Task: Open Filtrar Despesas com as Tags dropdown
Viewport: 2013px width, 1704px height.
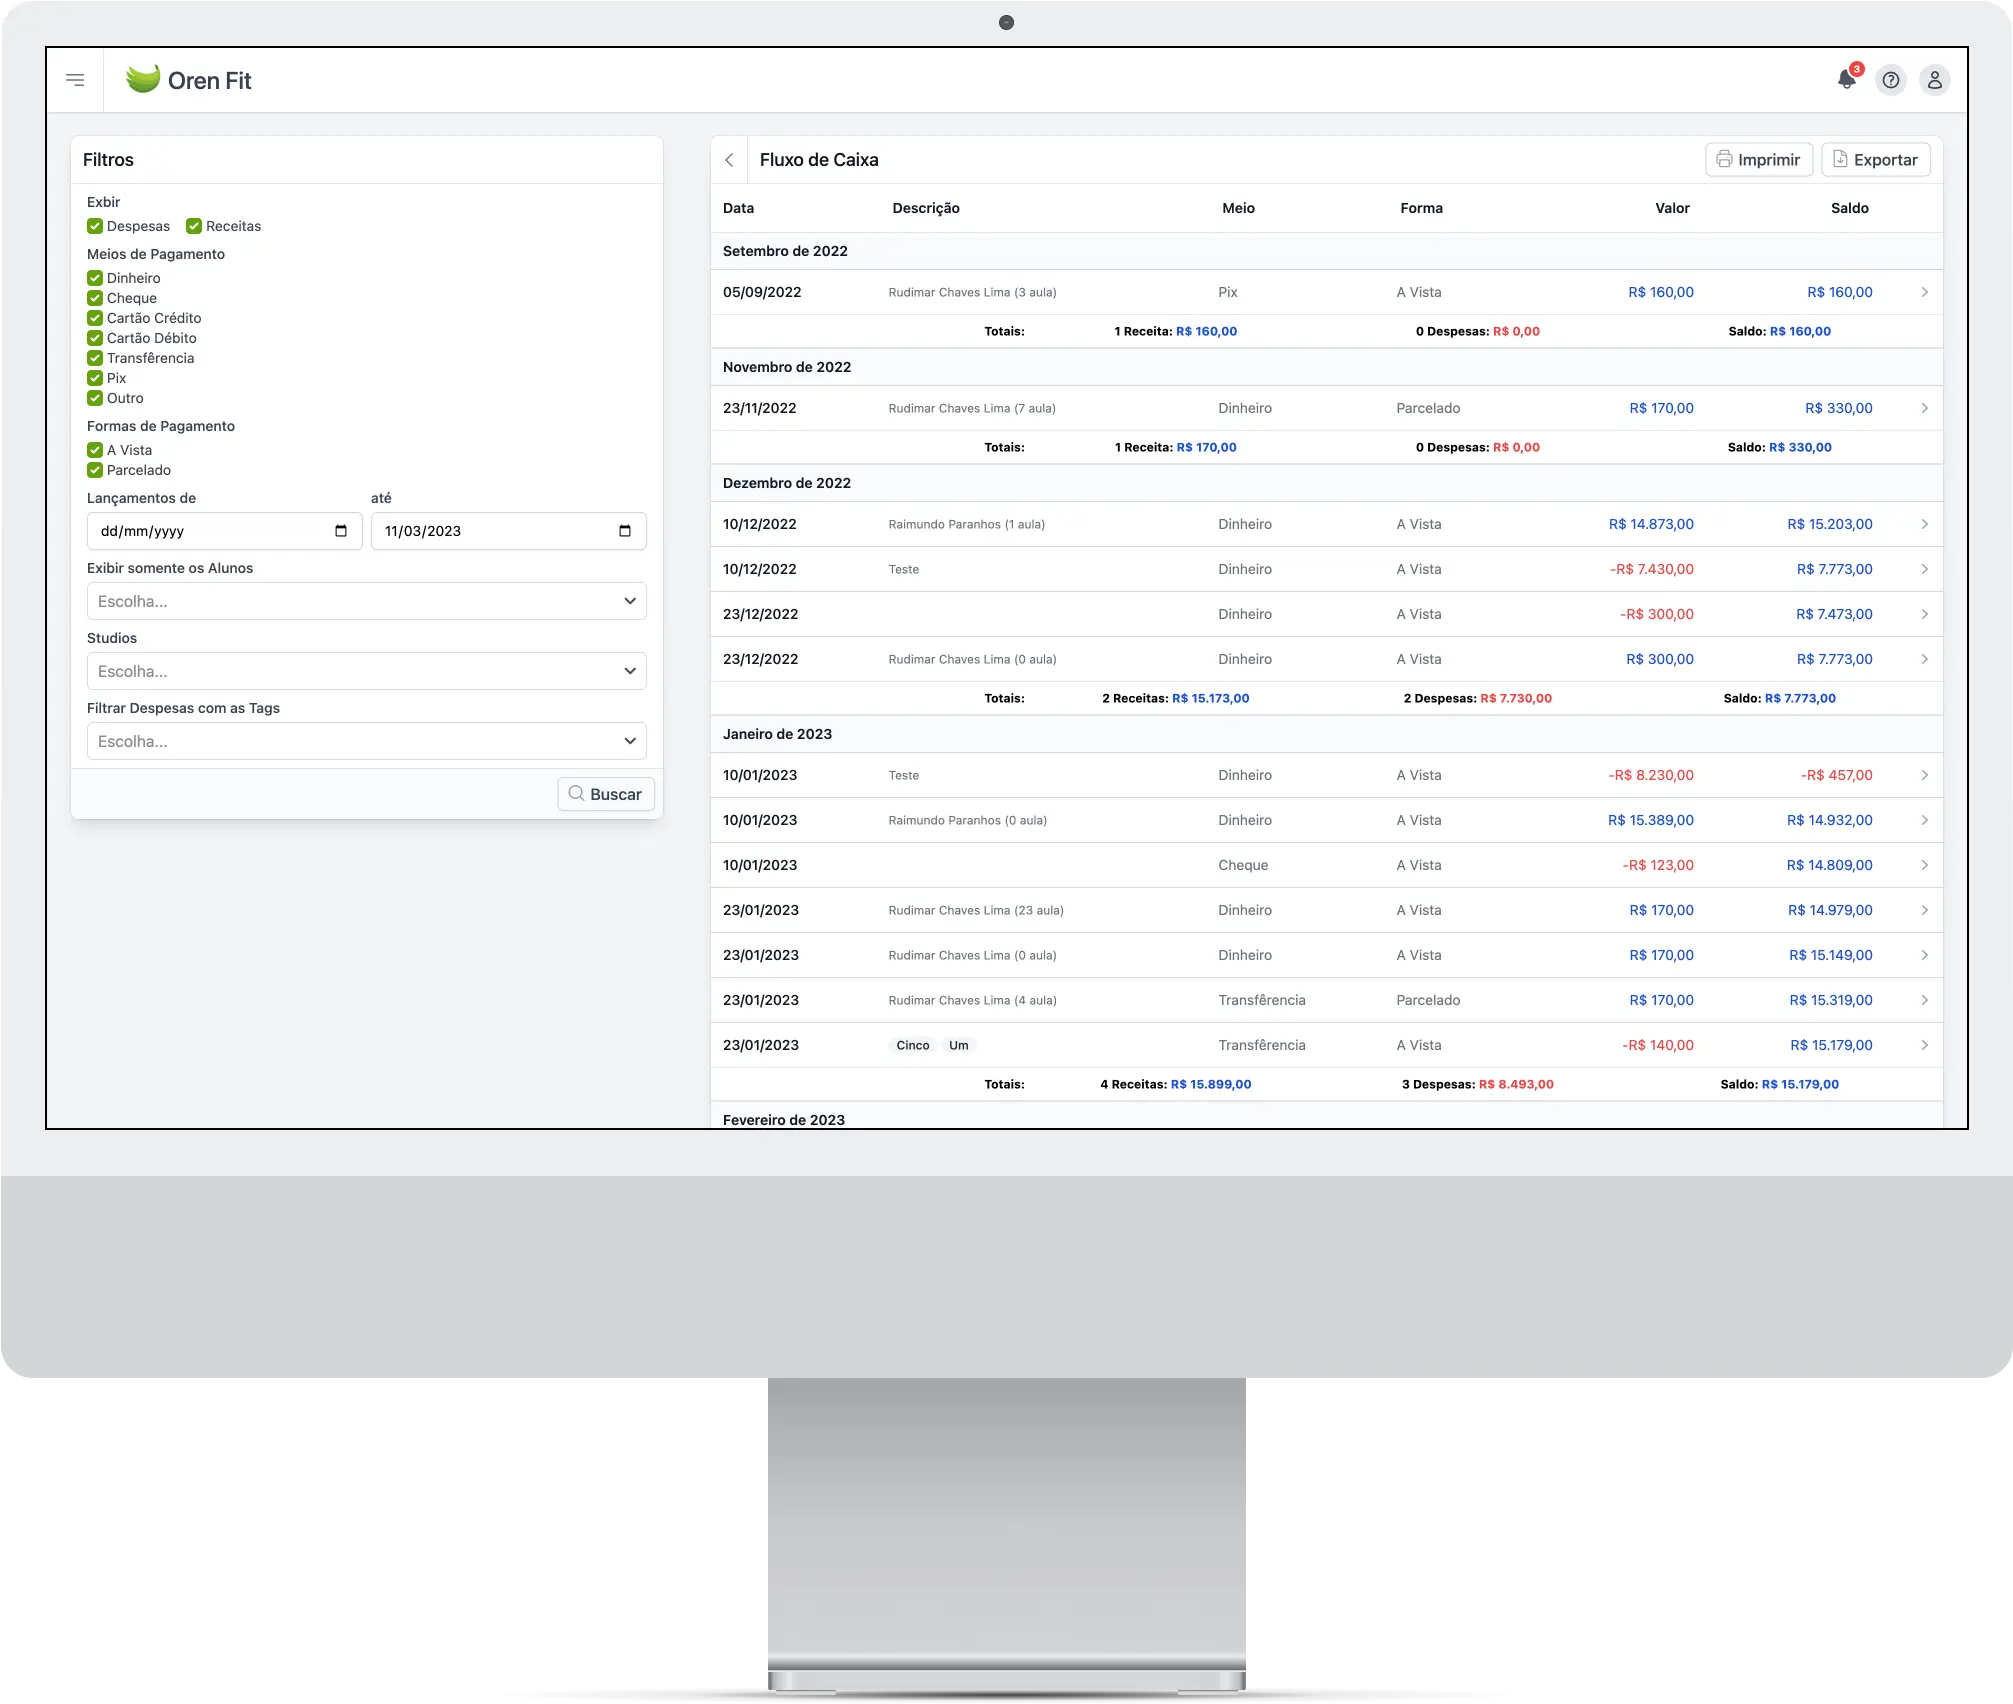Action: click(367, 741)
